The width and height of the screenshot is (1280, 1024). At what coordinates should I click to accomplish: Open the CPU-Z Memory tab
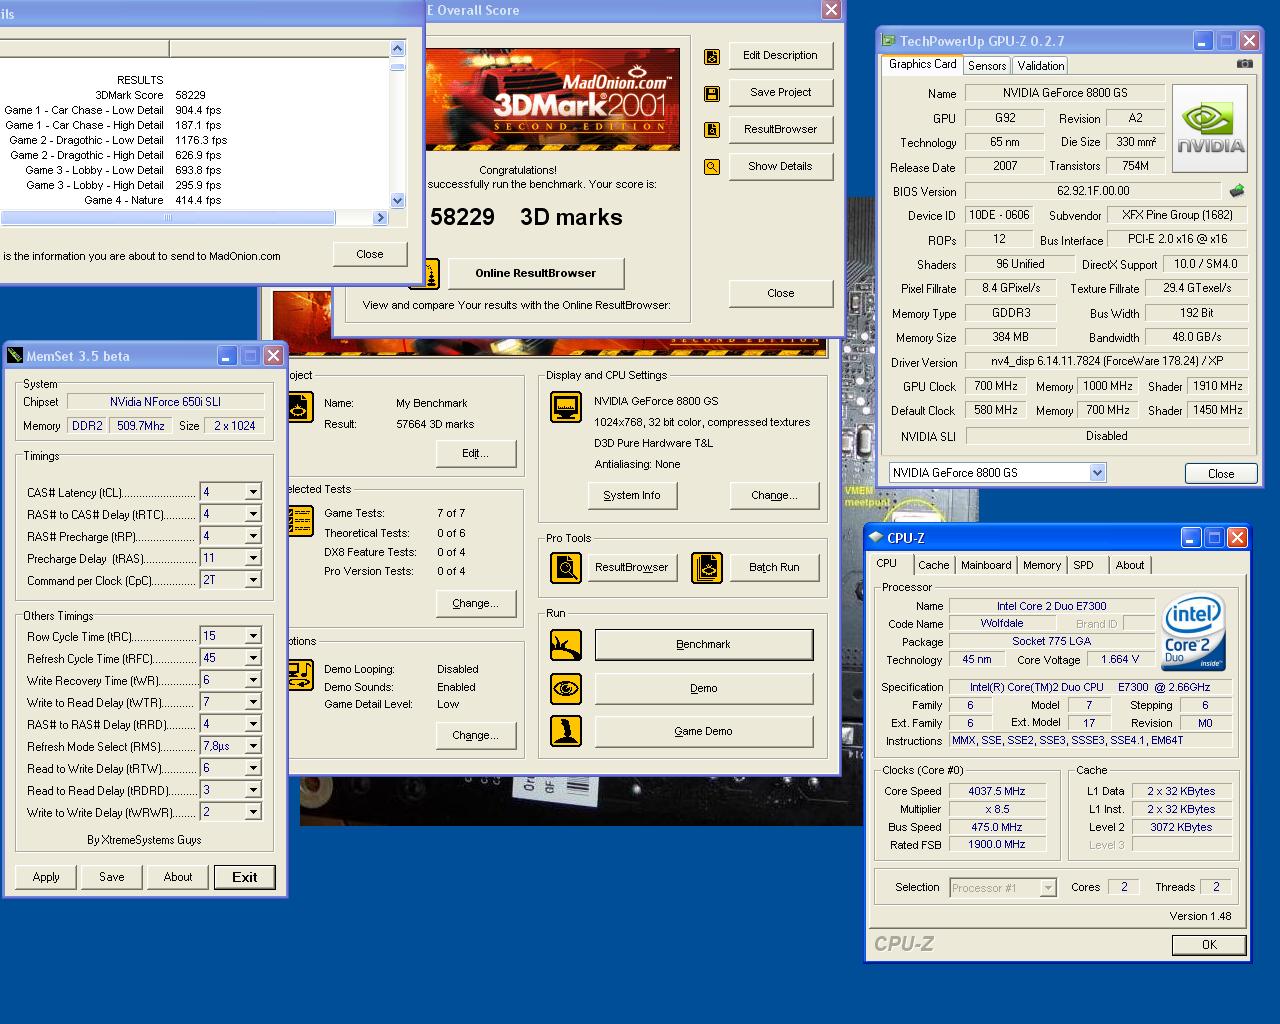pos(1042,565)
